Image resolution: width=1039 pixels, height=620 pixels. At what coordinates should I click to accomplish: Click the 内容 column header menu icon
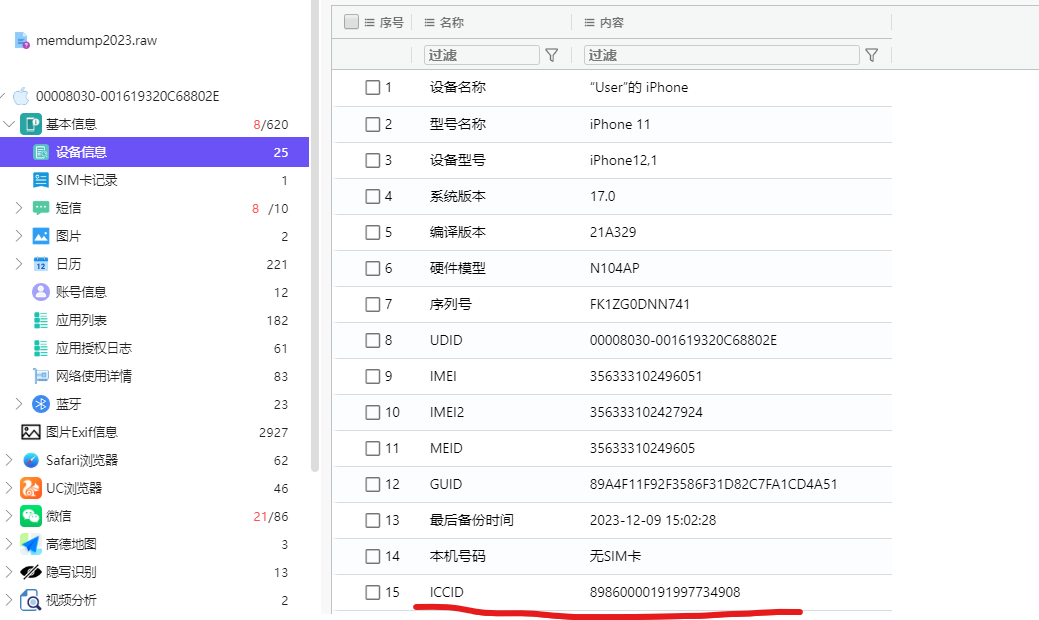pos(589,23)
